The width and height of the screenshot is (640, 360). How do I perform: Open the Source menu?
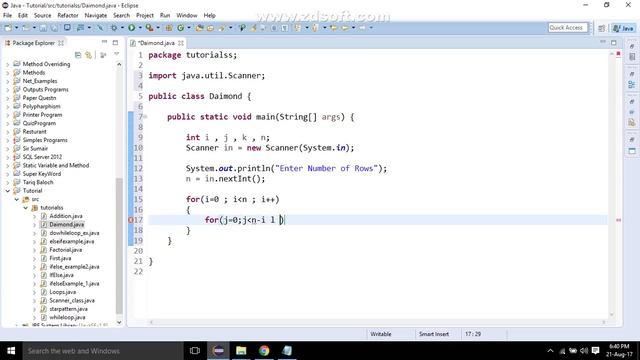(42, 16)
